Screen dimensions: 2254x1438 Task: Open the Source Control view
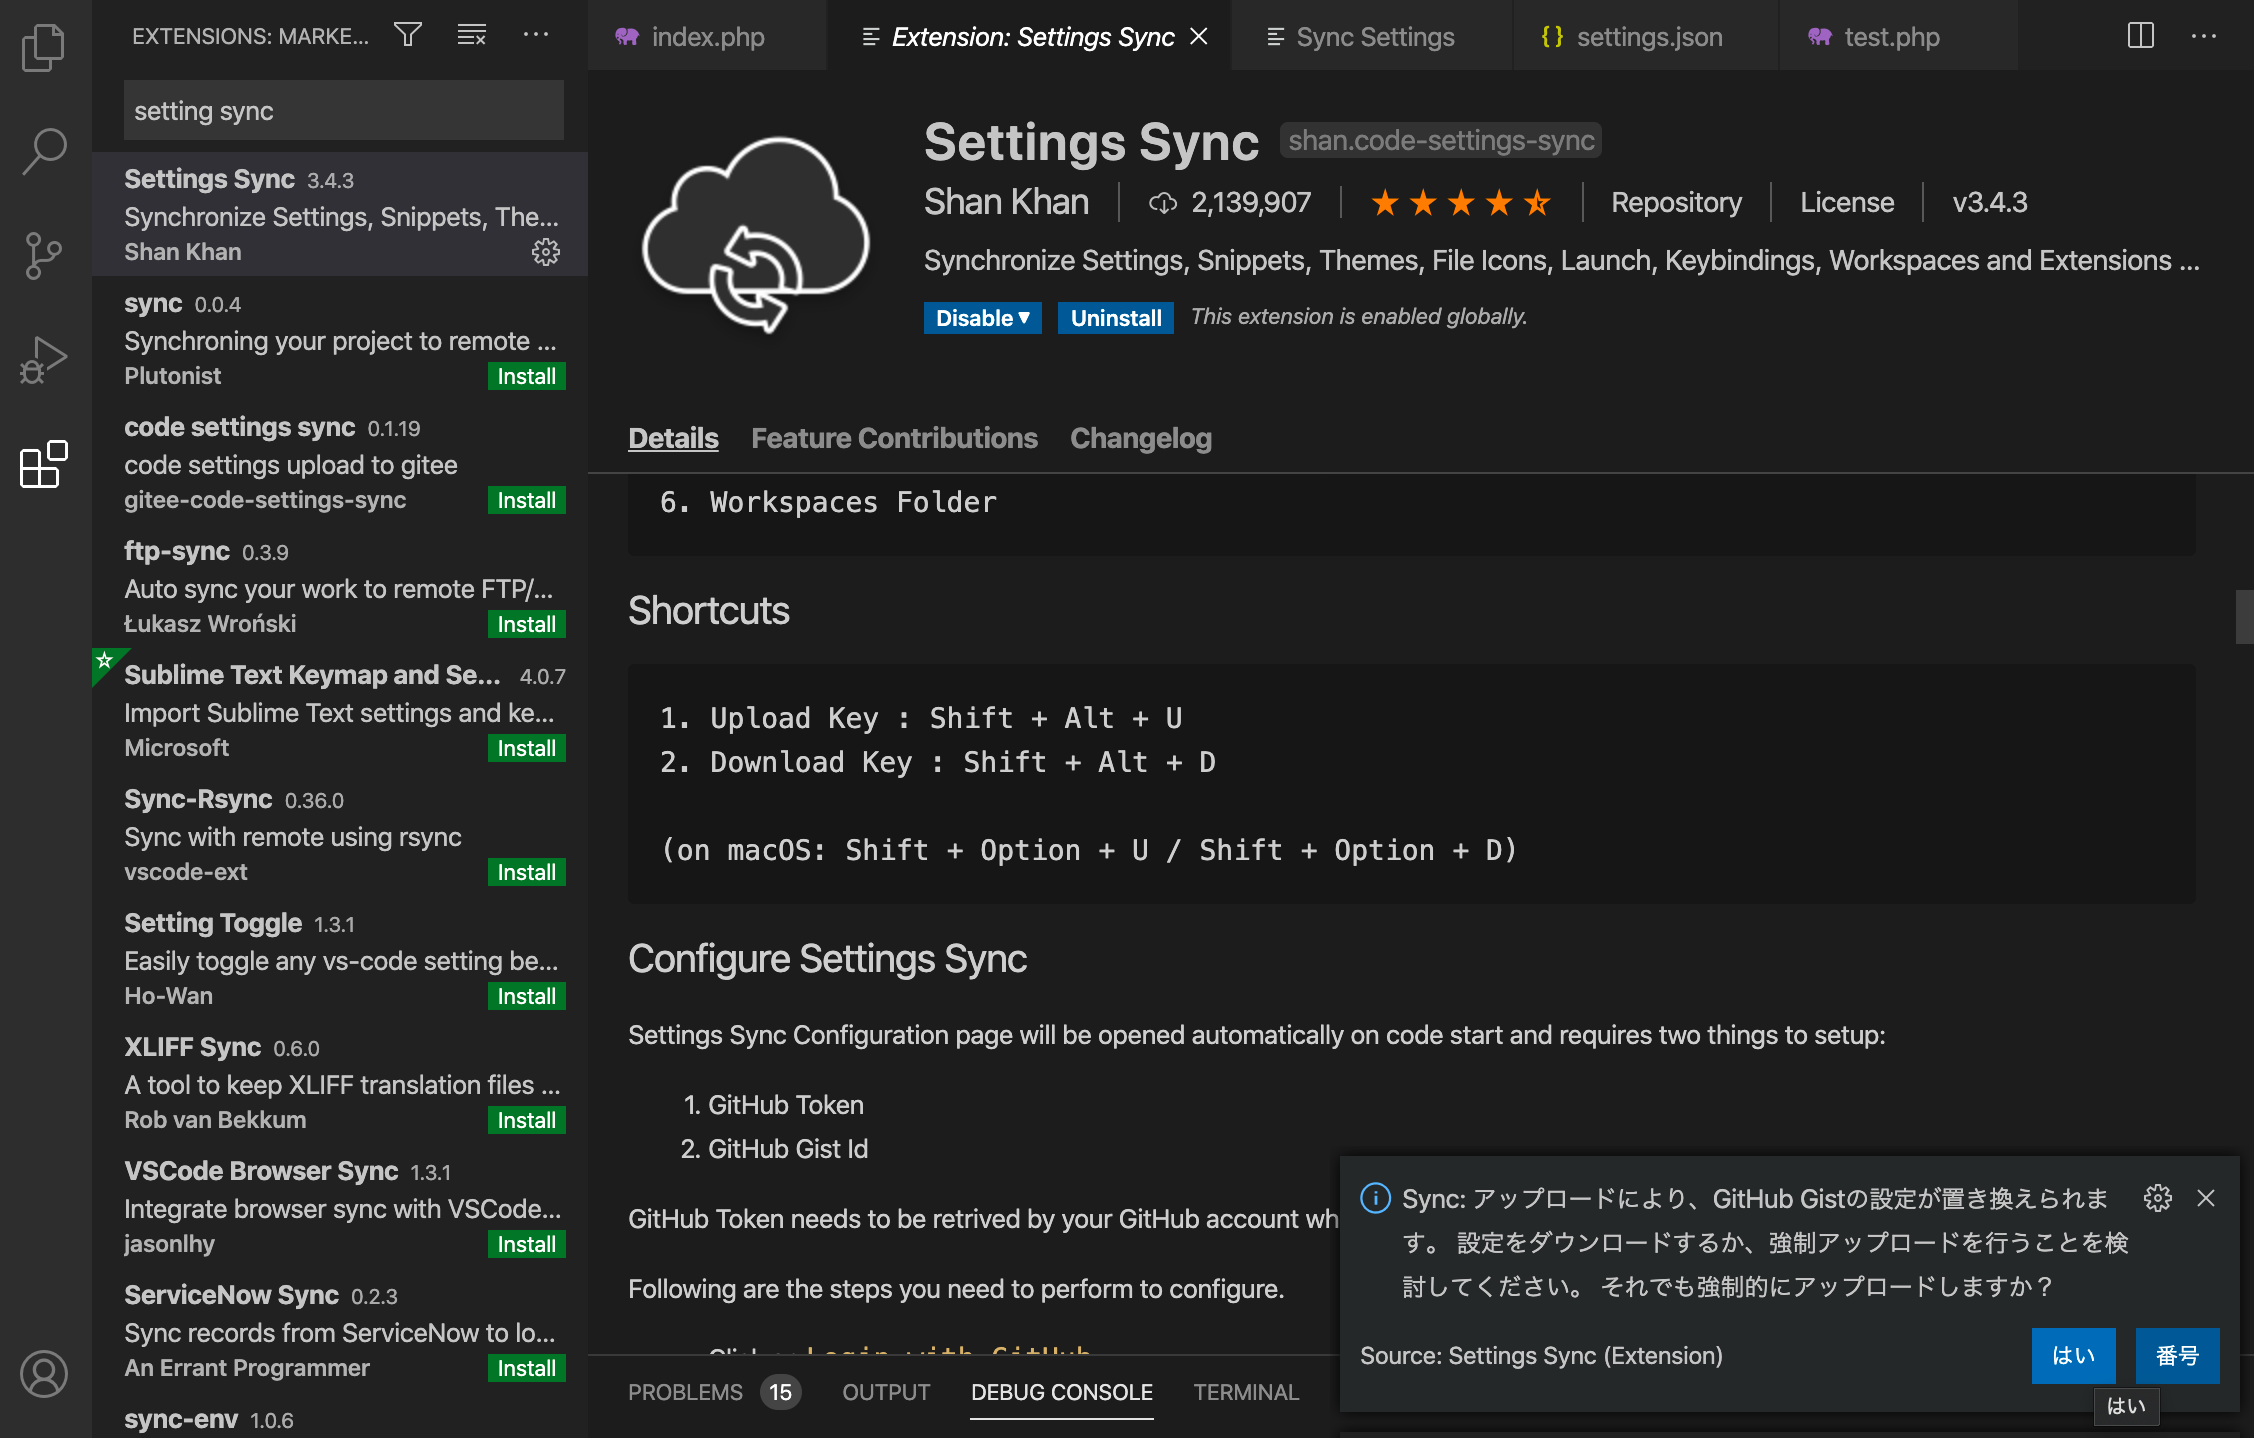click(x=44, y=256)
